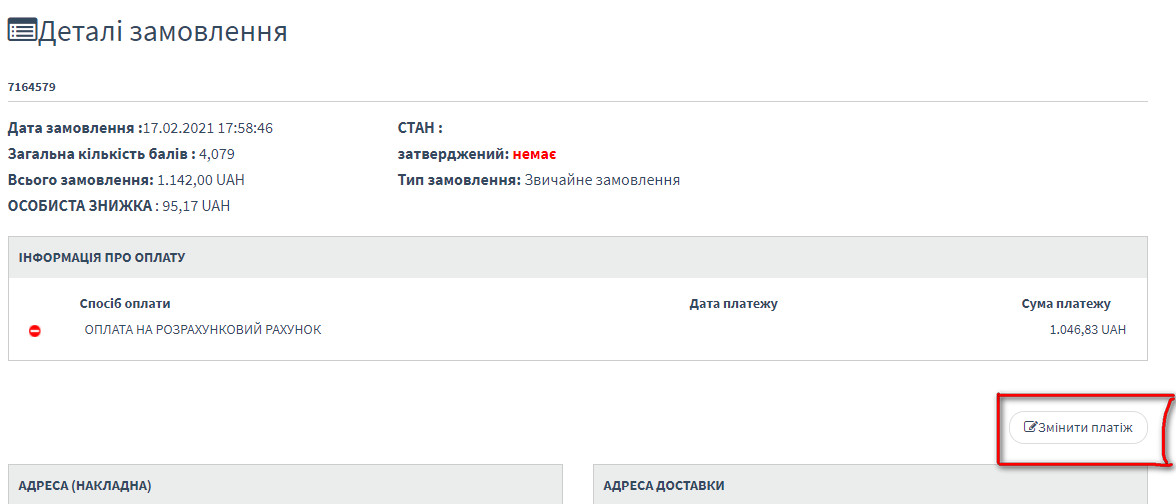Screen dimensions: 1176x504
Task: Click the red no-entry payment status icon
Action: click(35, 330)
